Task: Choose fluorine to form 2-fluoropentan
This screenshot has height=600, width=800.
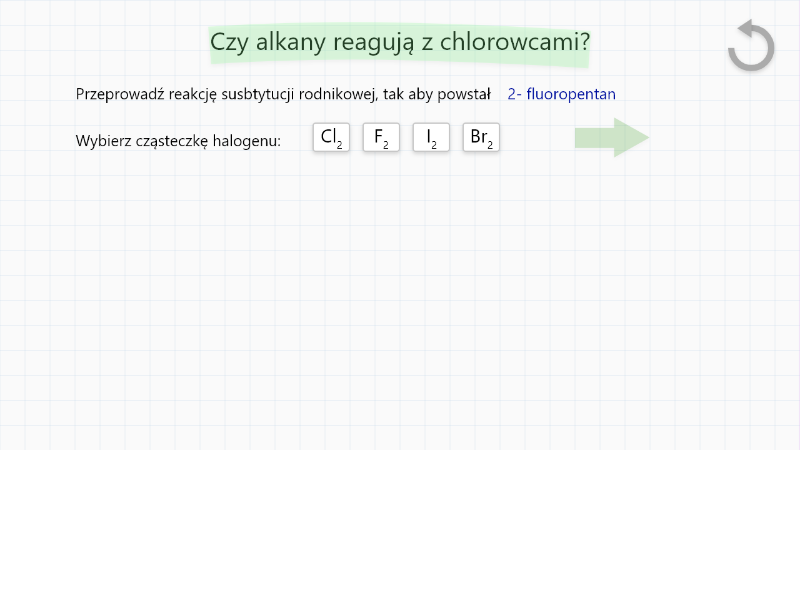Action: tap(381, 138)
